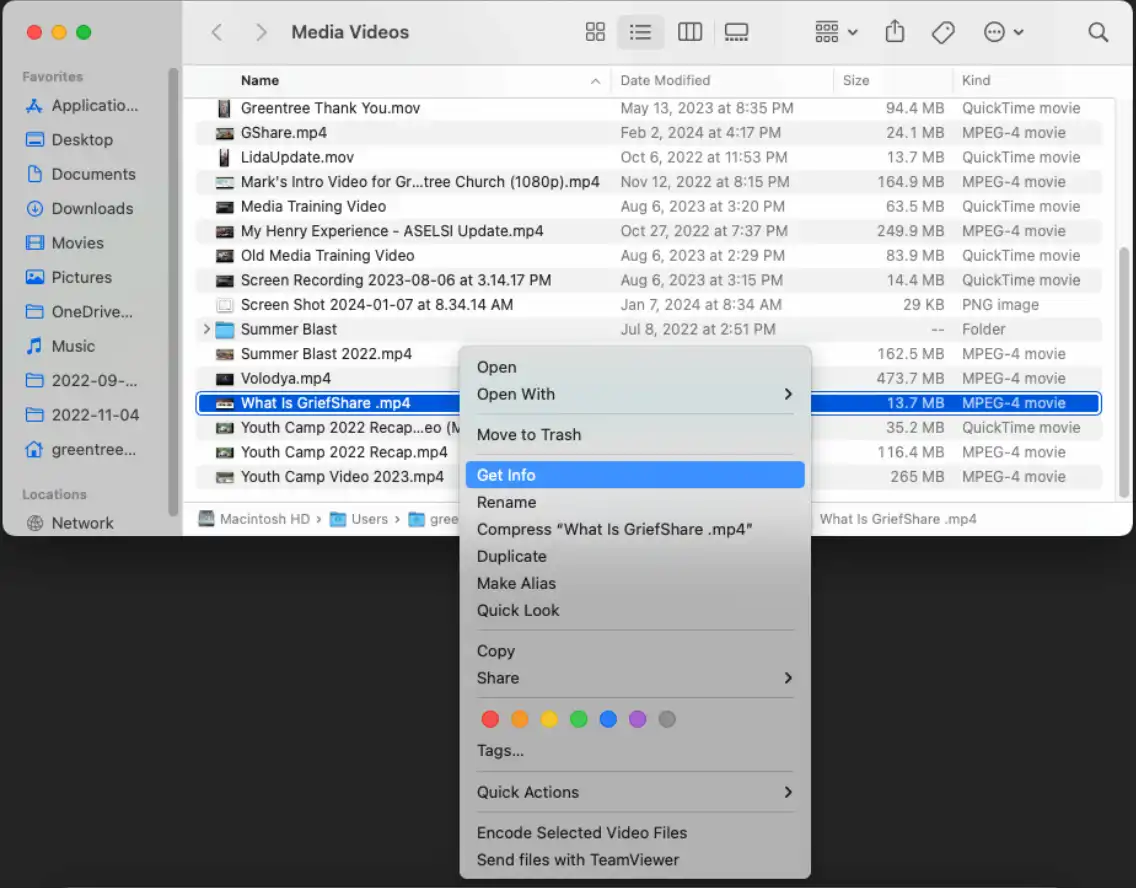
Task: Open the More actions ellipsis dropdown
Action: (1003, 32)
